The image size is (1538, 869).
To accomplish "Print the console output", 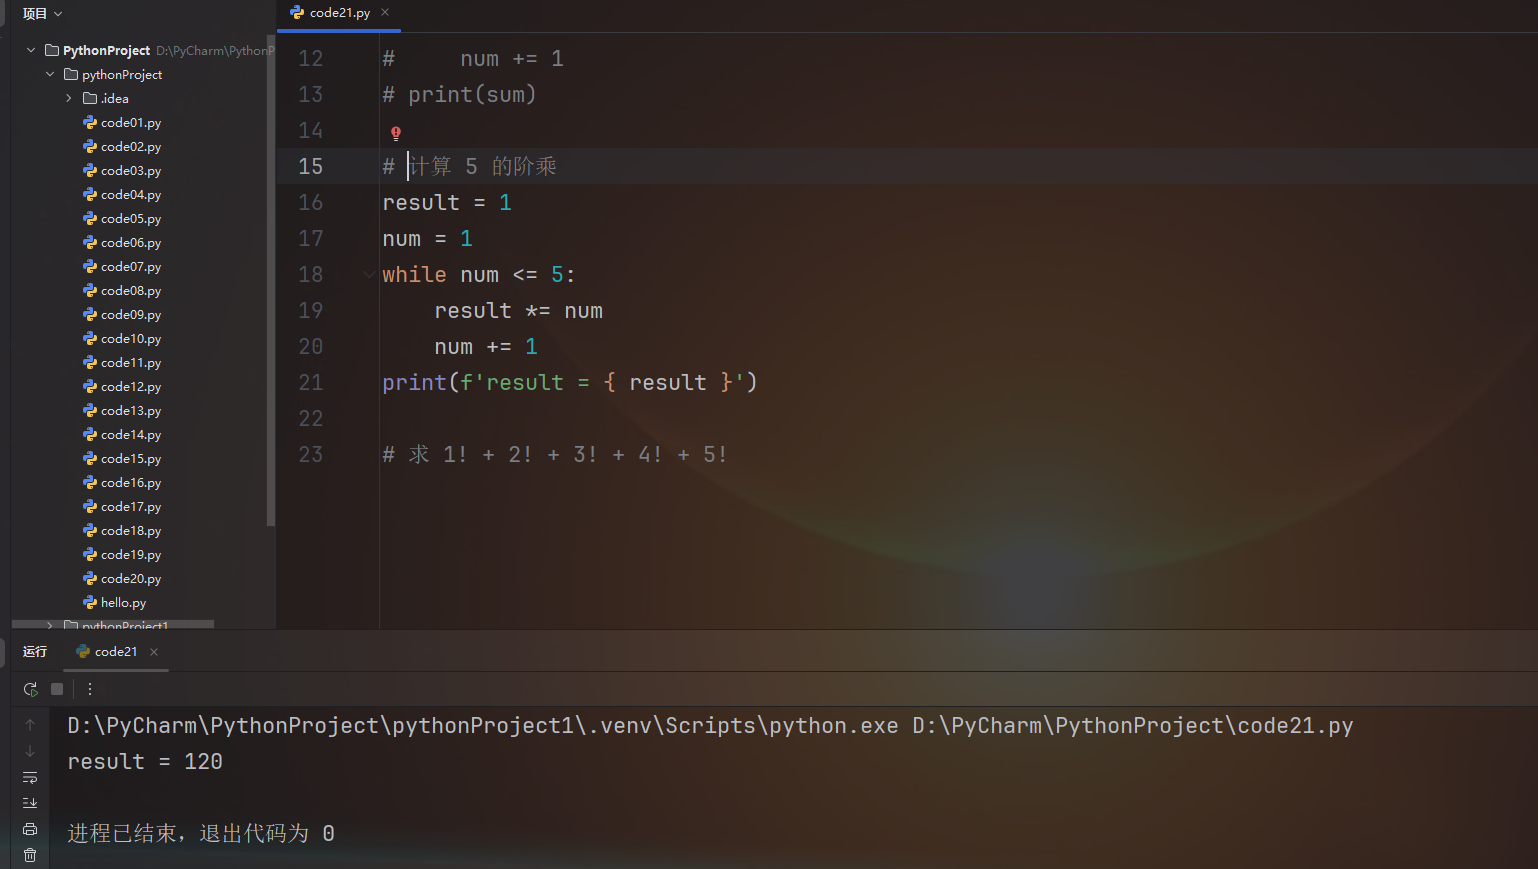I will pyautogui.click(x=30, y=829).
